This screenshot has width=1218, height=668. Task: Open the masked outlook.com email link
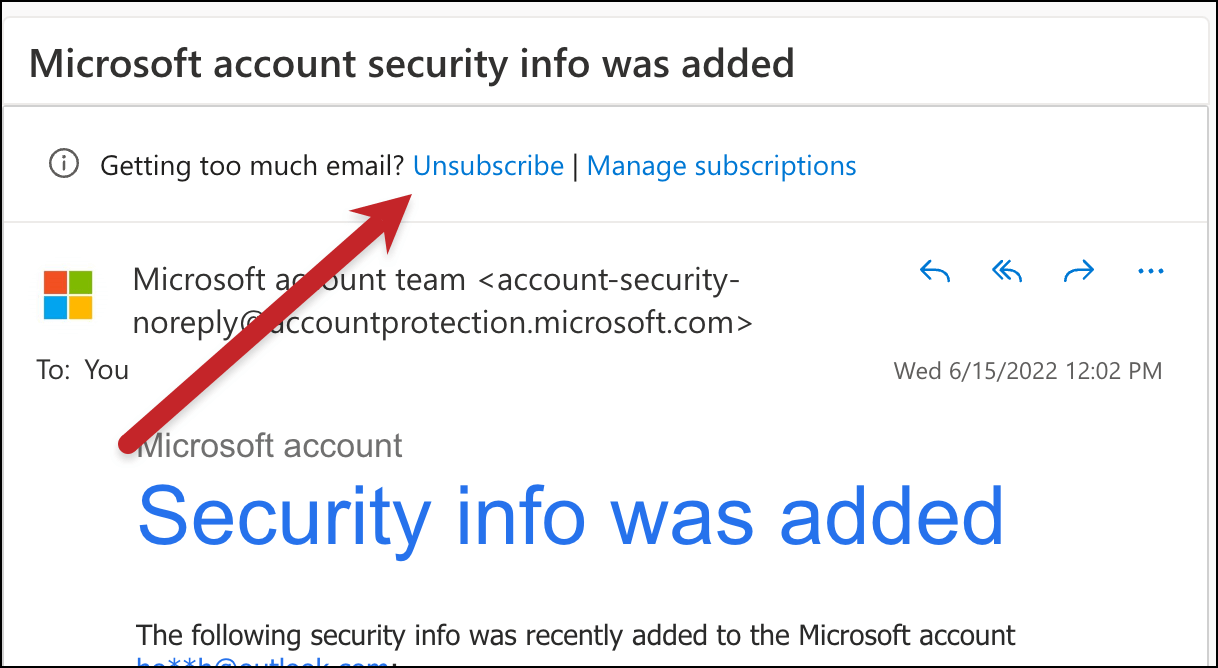pos(262,662)
